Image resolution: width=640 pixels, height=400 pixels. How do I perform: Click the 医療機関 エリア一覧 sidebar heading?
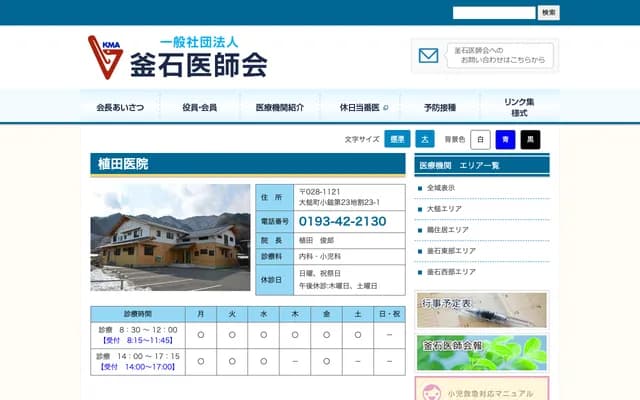click(459, 165)
